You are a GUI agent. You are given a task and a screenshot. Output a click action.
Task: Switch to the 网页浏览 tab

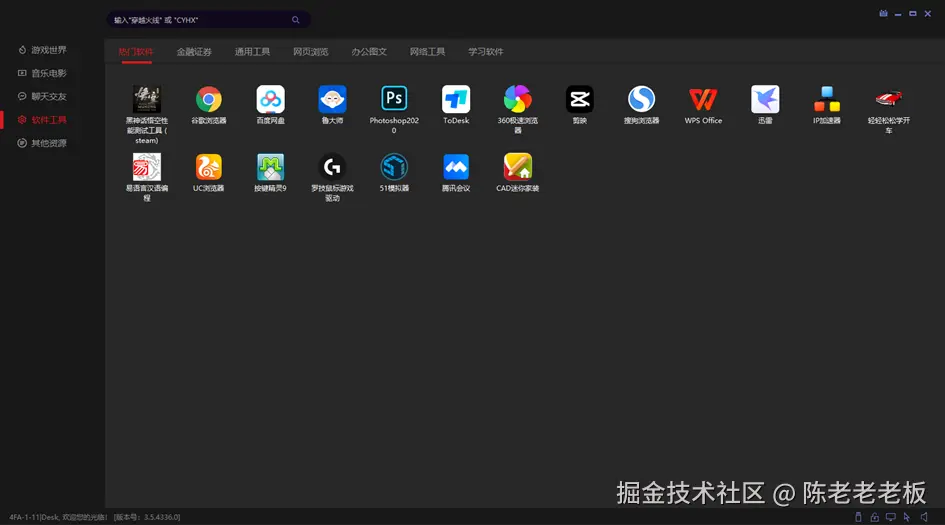(311, 52)
